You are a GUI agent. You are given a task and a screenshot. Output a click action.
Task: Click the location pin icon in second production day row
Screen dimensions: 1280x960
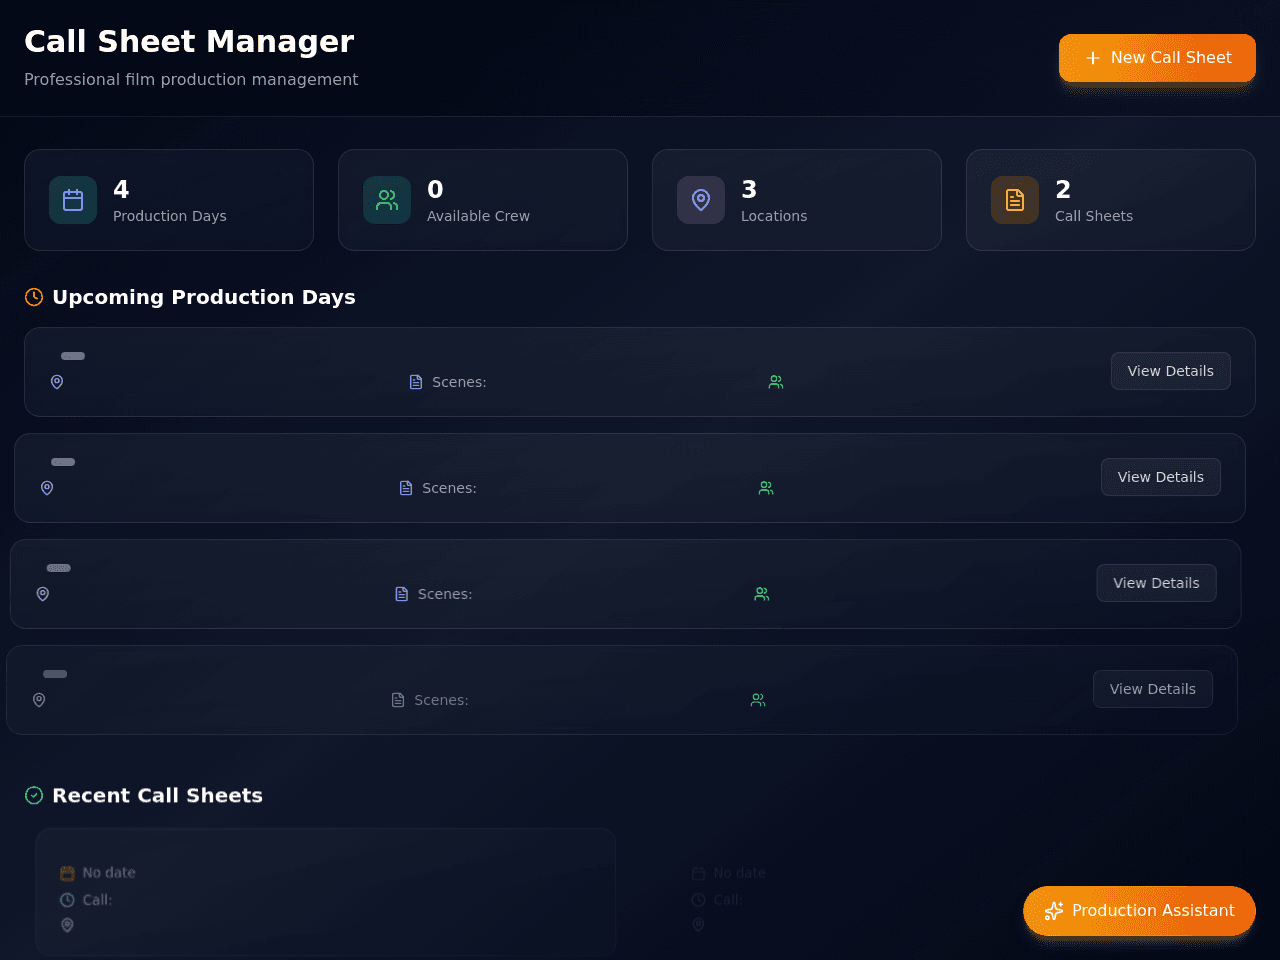pyautogui.click(x=47, y=488)
